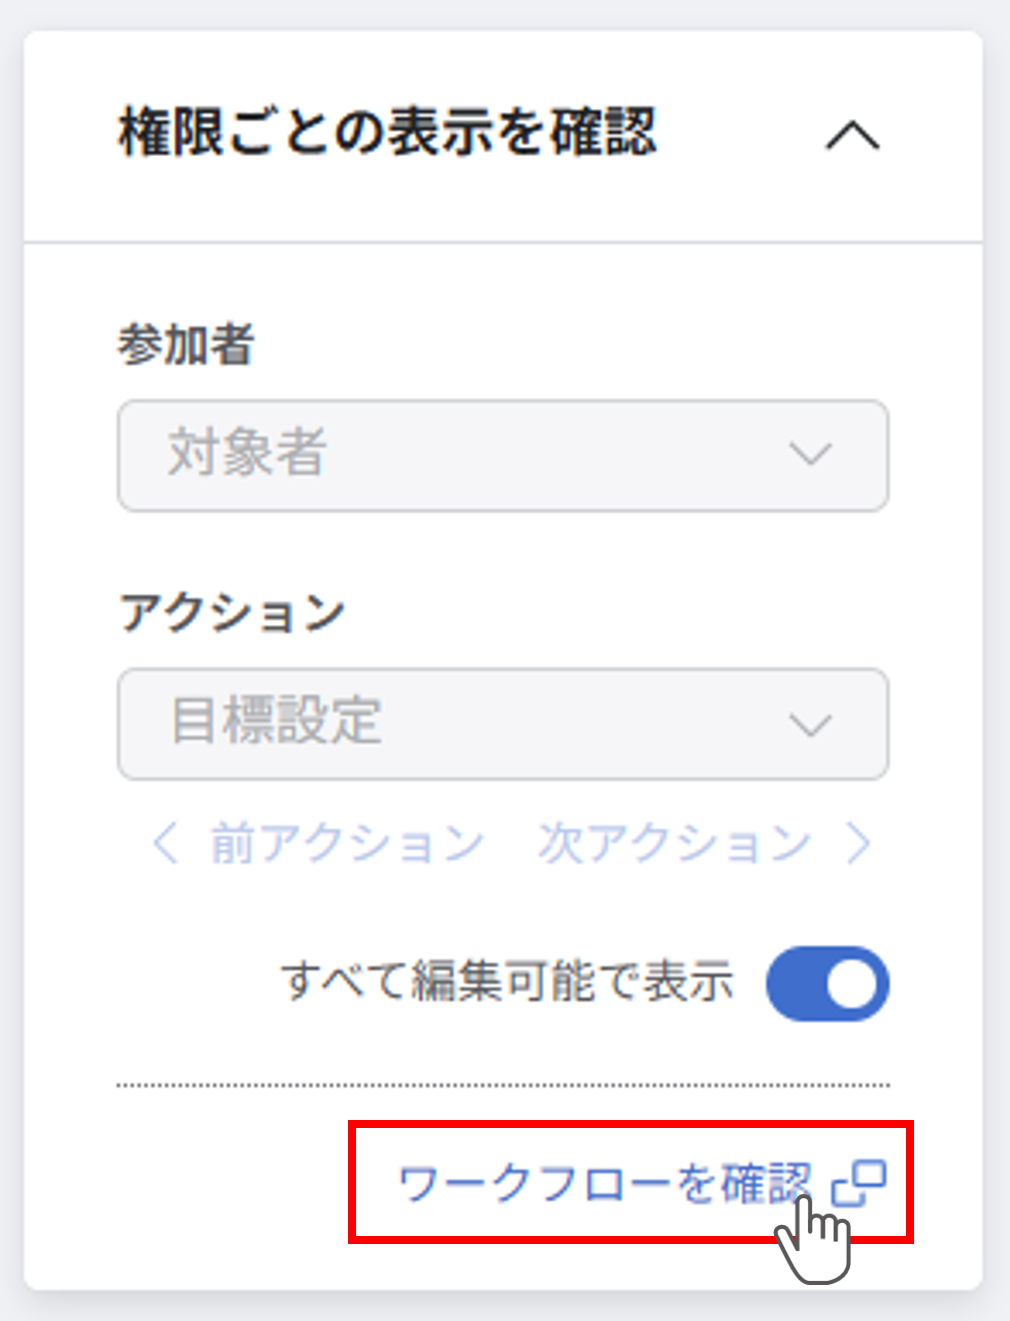Click the すべて編集可能で表示 label text

(507, 982)
